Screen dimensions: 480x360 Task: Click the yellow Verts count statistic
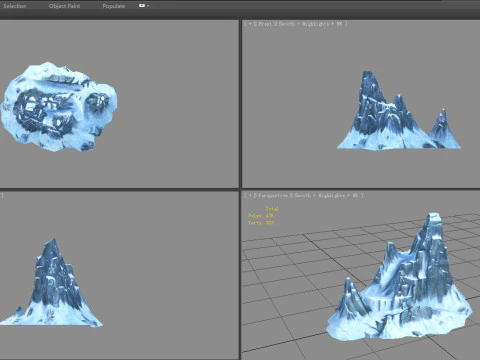click(x=261, y=223)
